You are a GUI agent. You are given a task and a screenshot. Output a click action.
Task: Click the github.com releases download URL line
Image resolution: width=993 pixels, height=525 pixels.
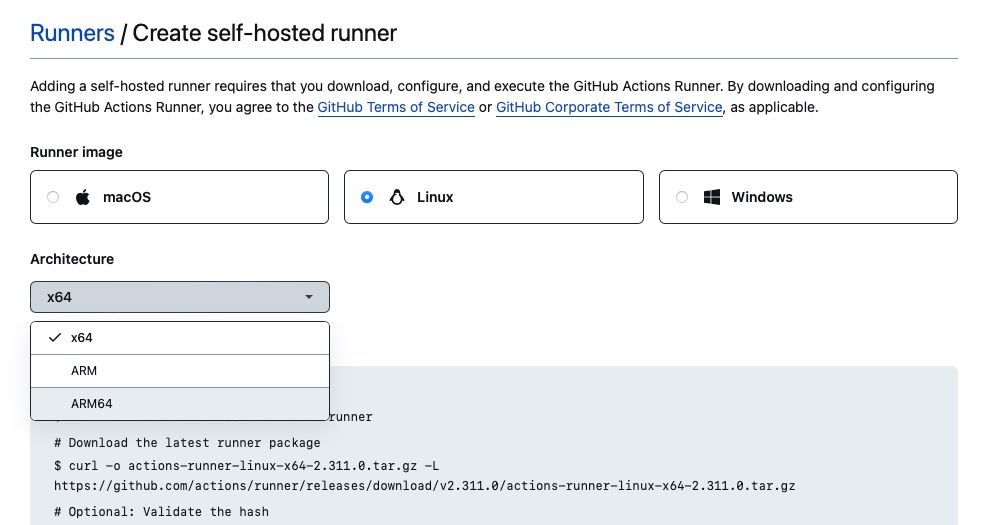tap(424, 486)
